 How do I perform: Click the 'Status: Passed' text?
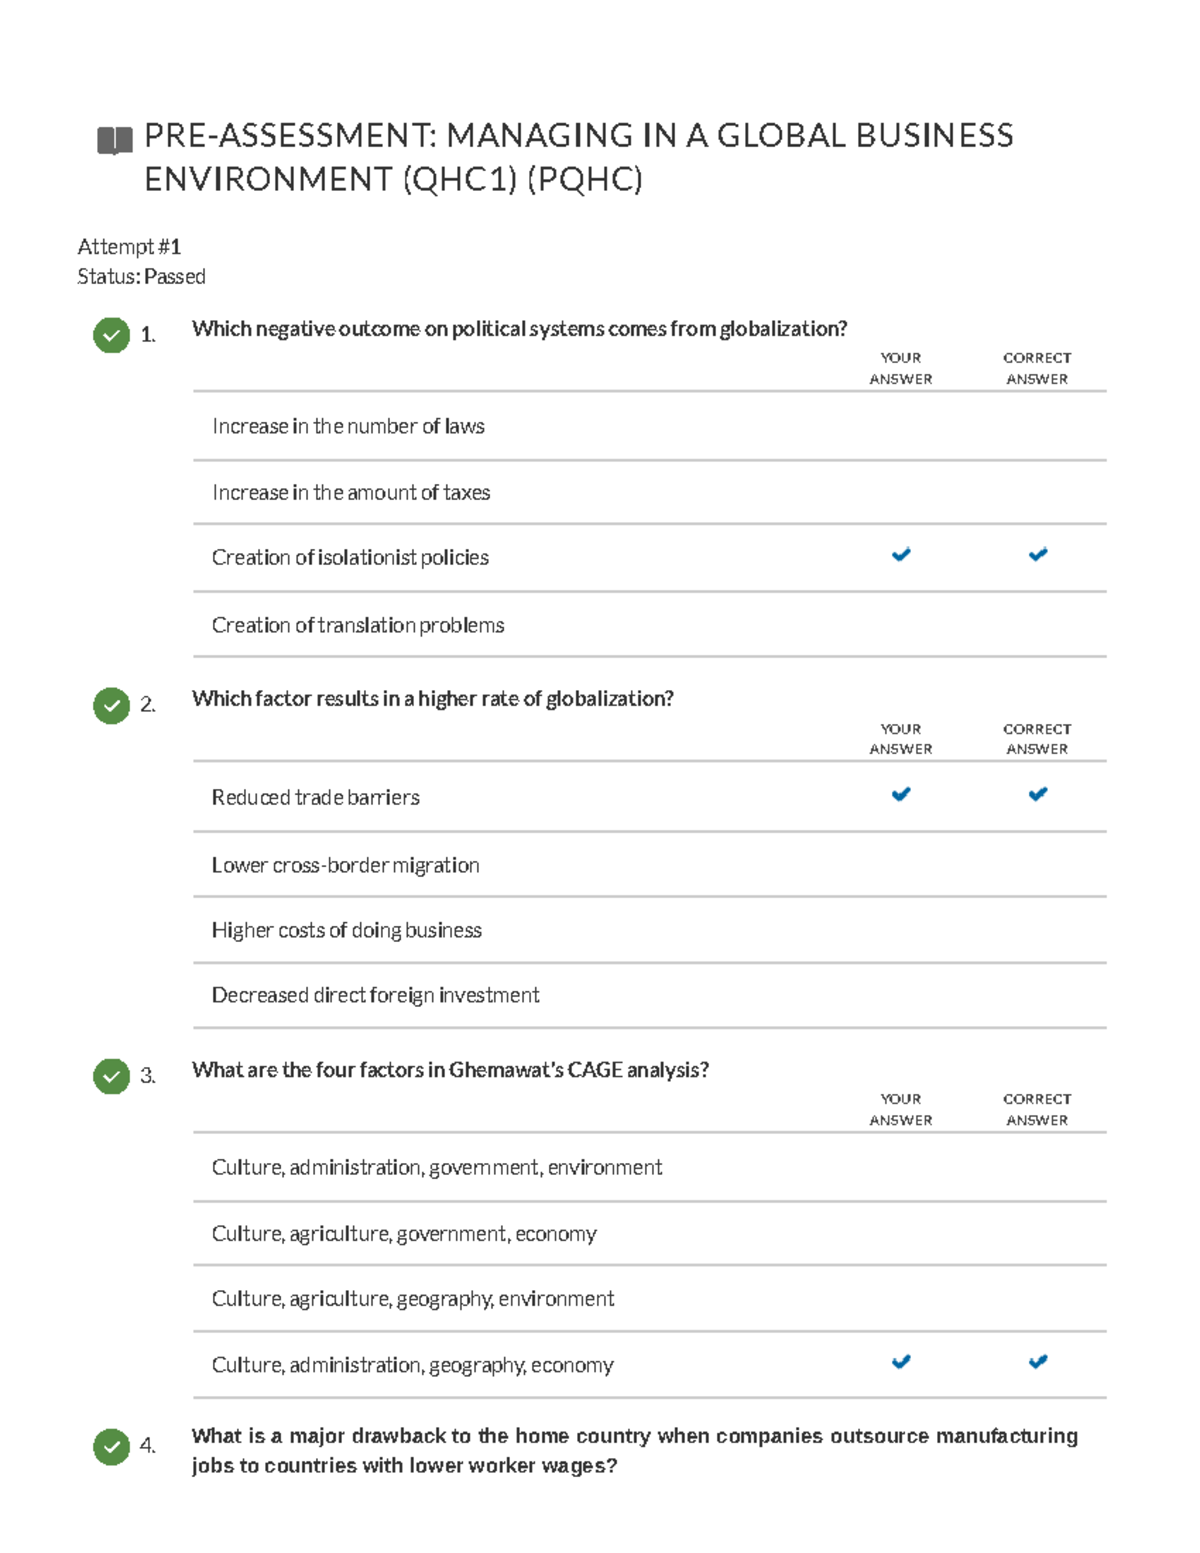141,277
